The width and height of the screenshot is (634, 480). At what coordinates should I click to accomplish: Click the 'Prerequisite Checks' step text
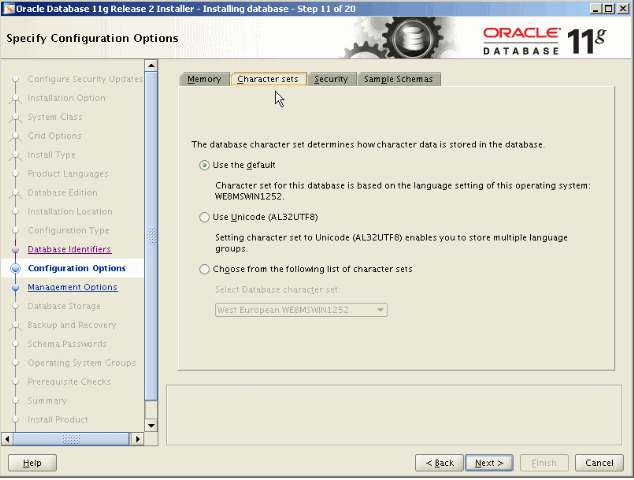(69, 382)
